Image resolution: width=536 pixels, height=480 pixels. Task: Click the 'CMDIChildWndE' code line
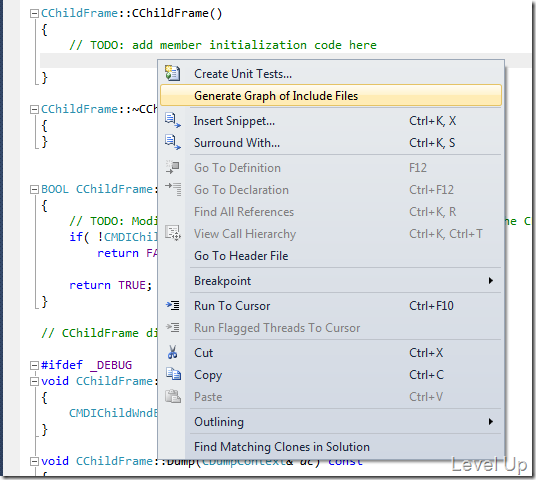pos(113,413)
